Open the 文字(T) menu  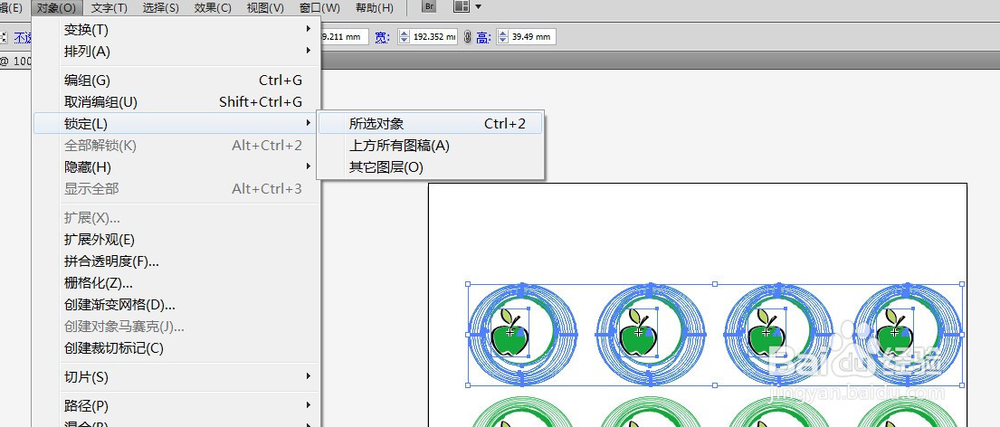click(109, 8)
